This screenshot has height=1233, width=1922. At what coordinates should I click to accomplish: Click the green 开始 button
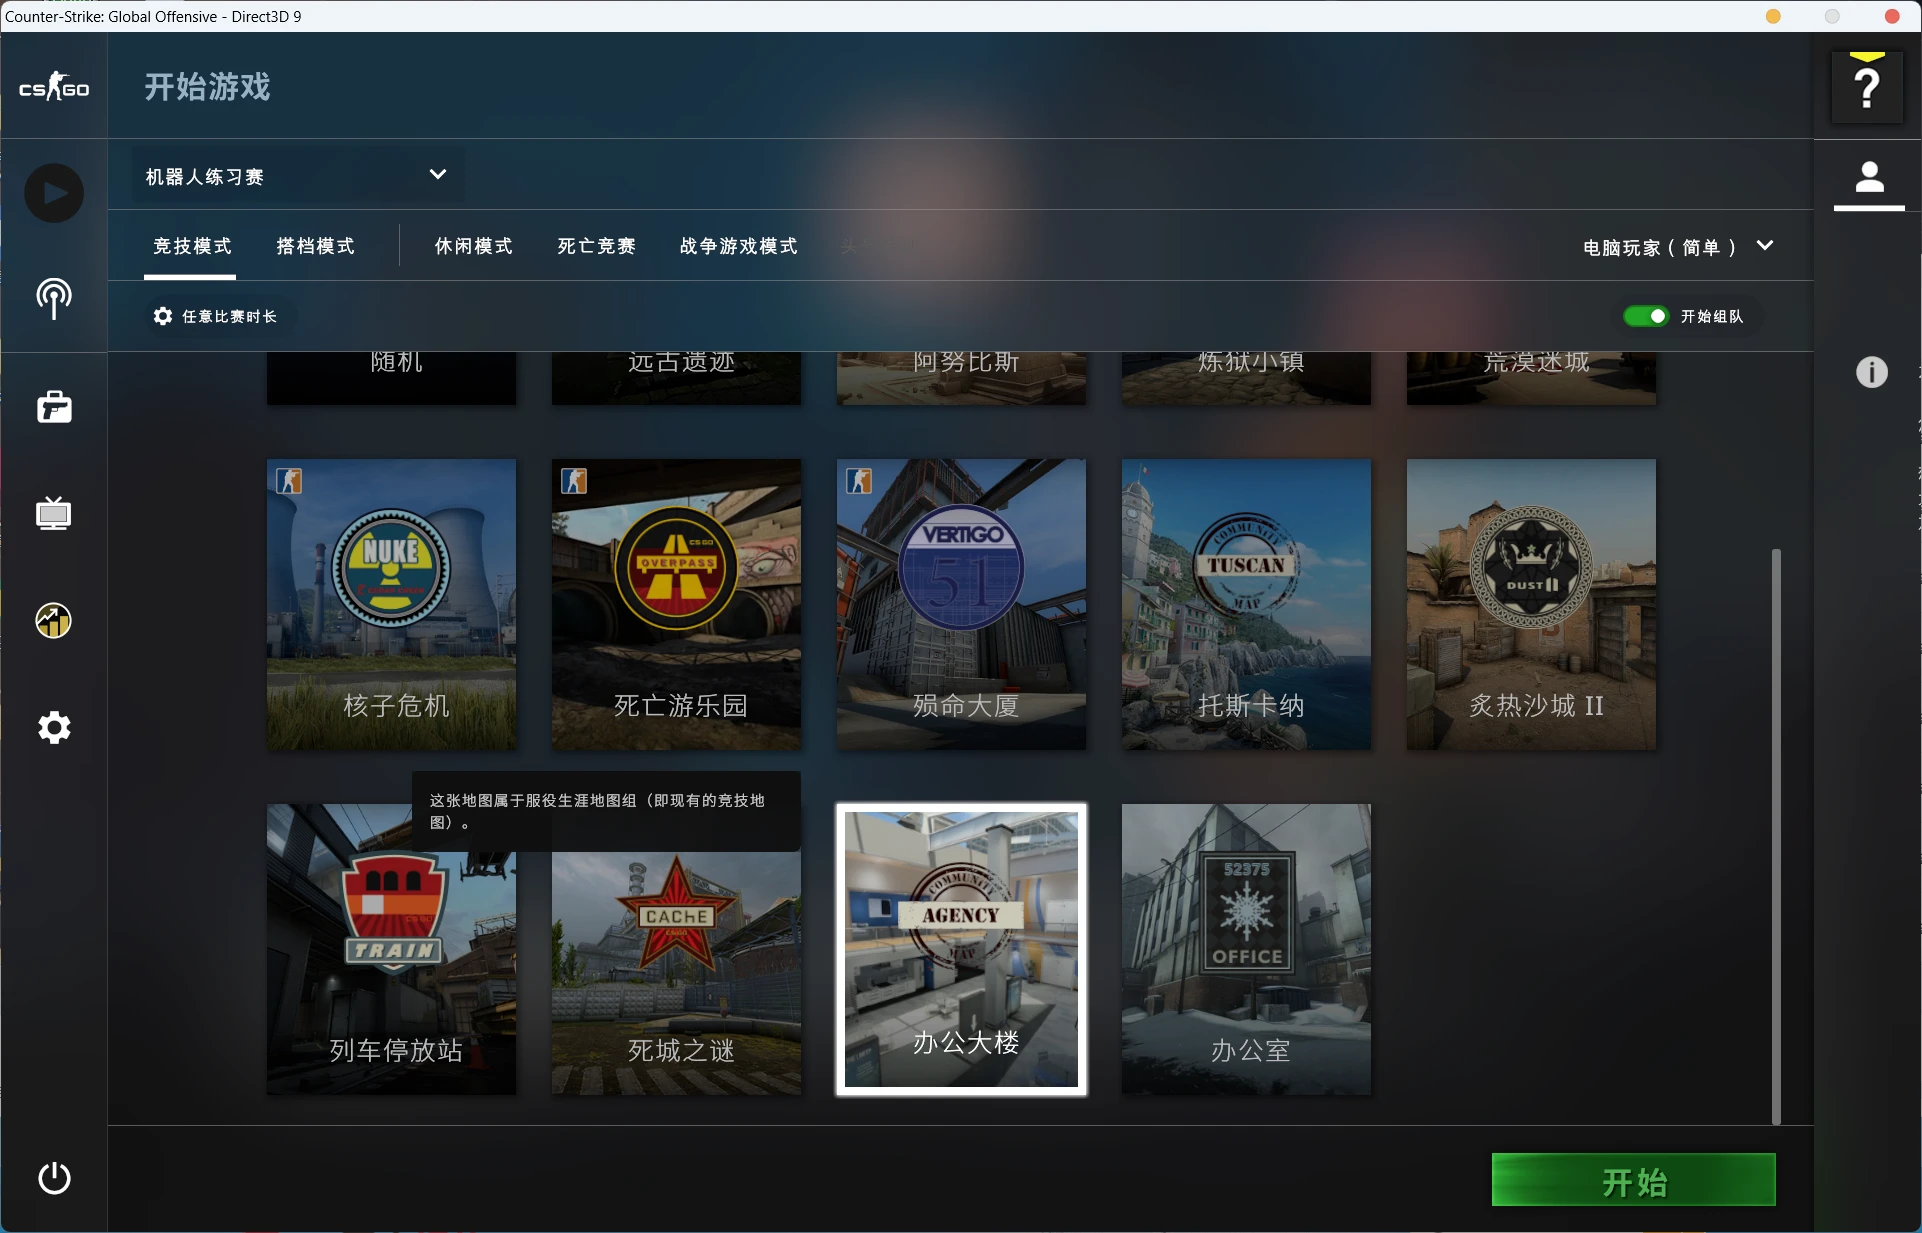coord(1633,1180)
